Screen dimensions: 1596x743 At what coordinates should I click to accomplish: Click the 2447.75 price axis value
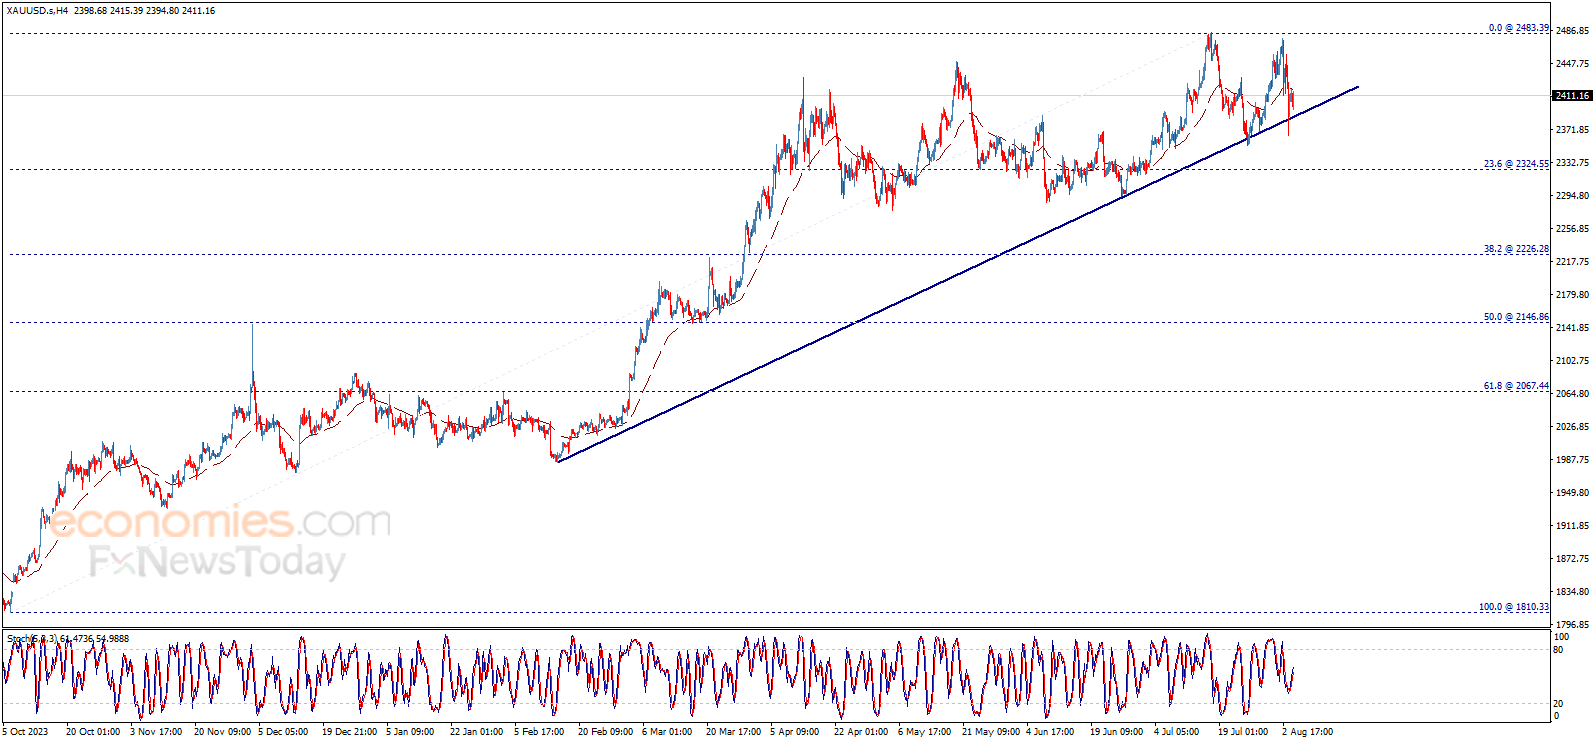click(x=1572, y=63)
